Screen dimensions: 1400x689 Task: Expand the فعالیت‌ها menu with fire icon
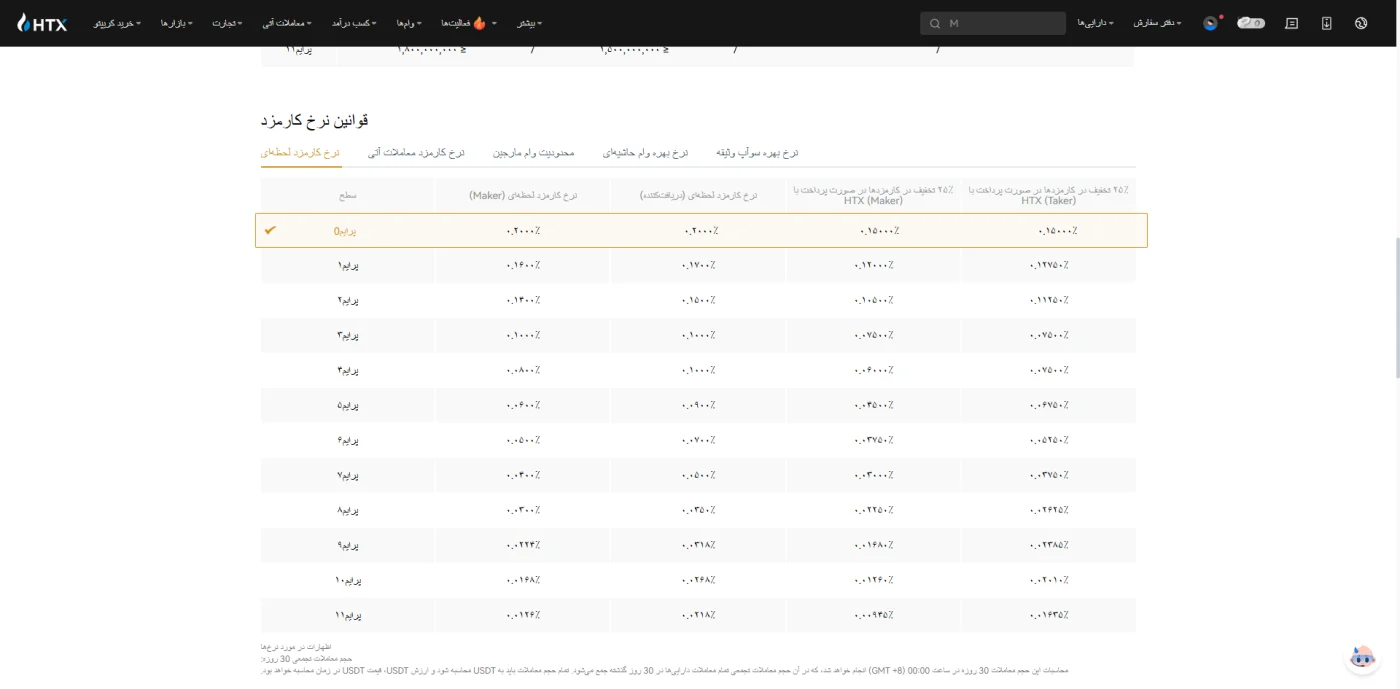(469, 23)
